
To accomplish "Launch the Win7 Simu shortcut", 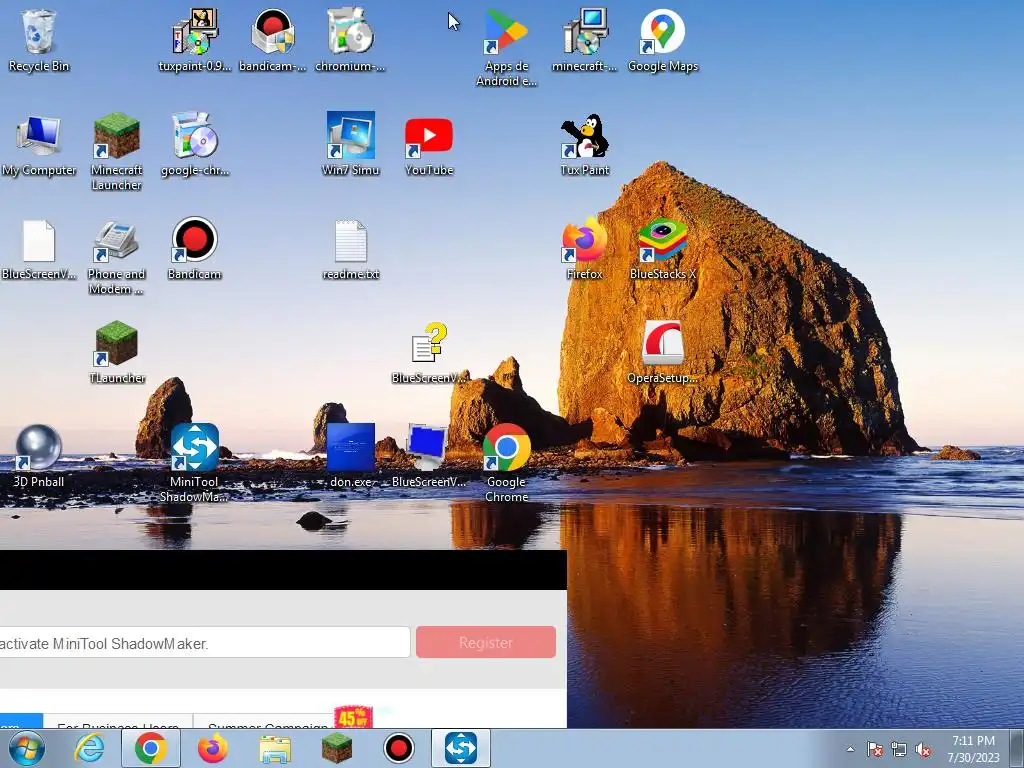I will (x=351, y=144).
